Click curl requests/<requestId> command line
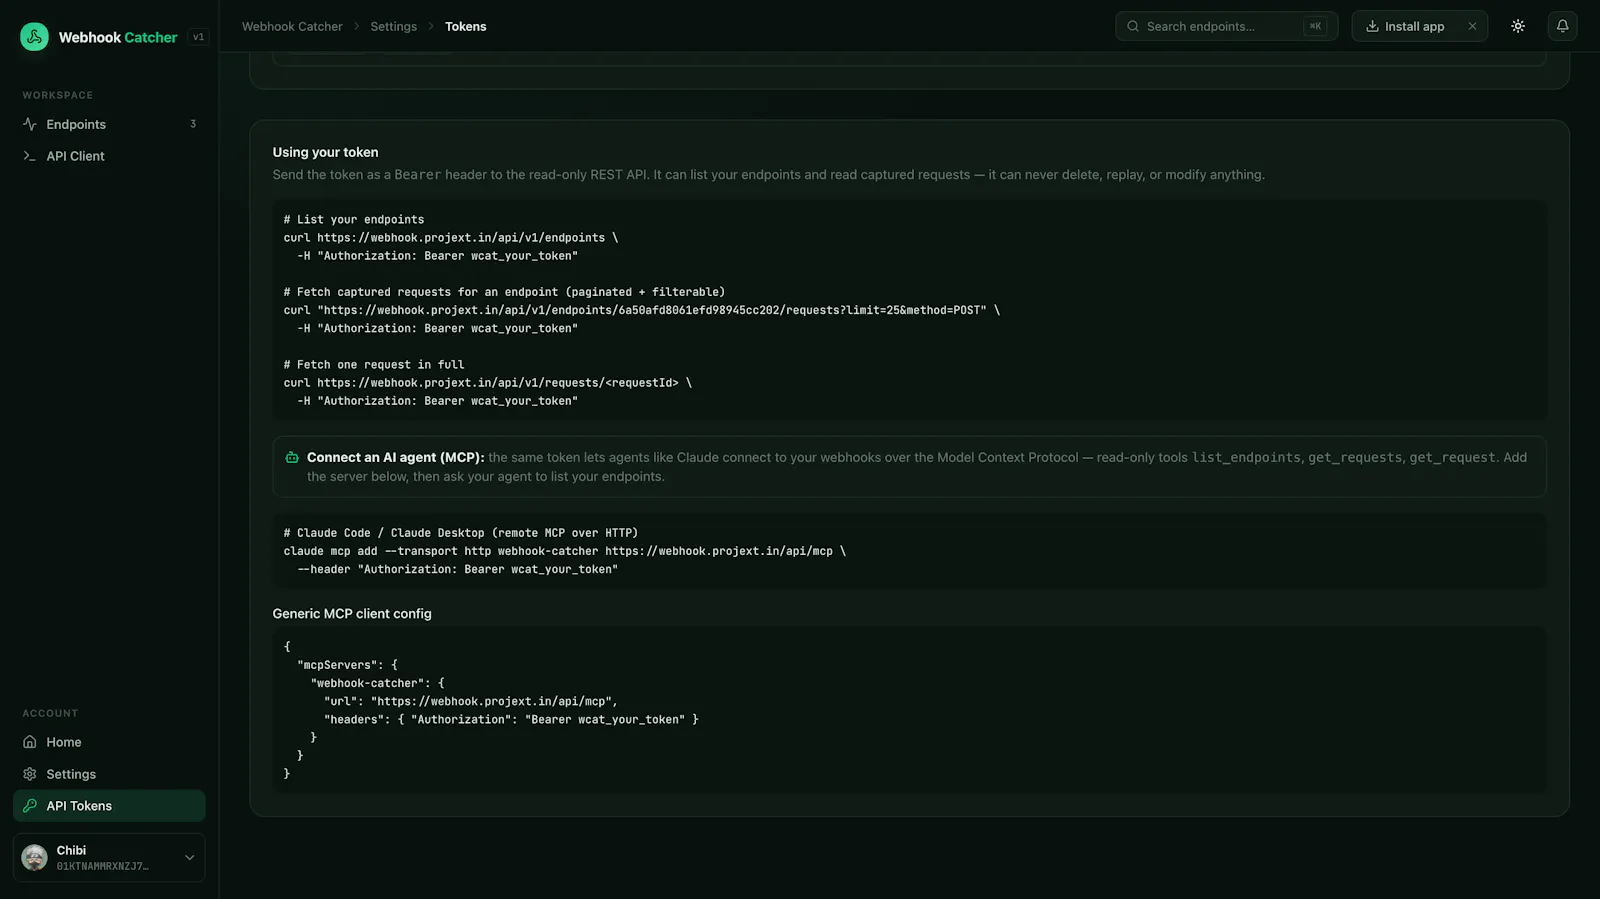Image resolution: width=1600 pixels, height=899 pixels. 488,383
